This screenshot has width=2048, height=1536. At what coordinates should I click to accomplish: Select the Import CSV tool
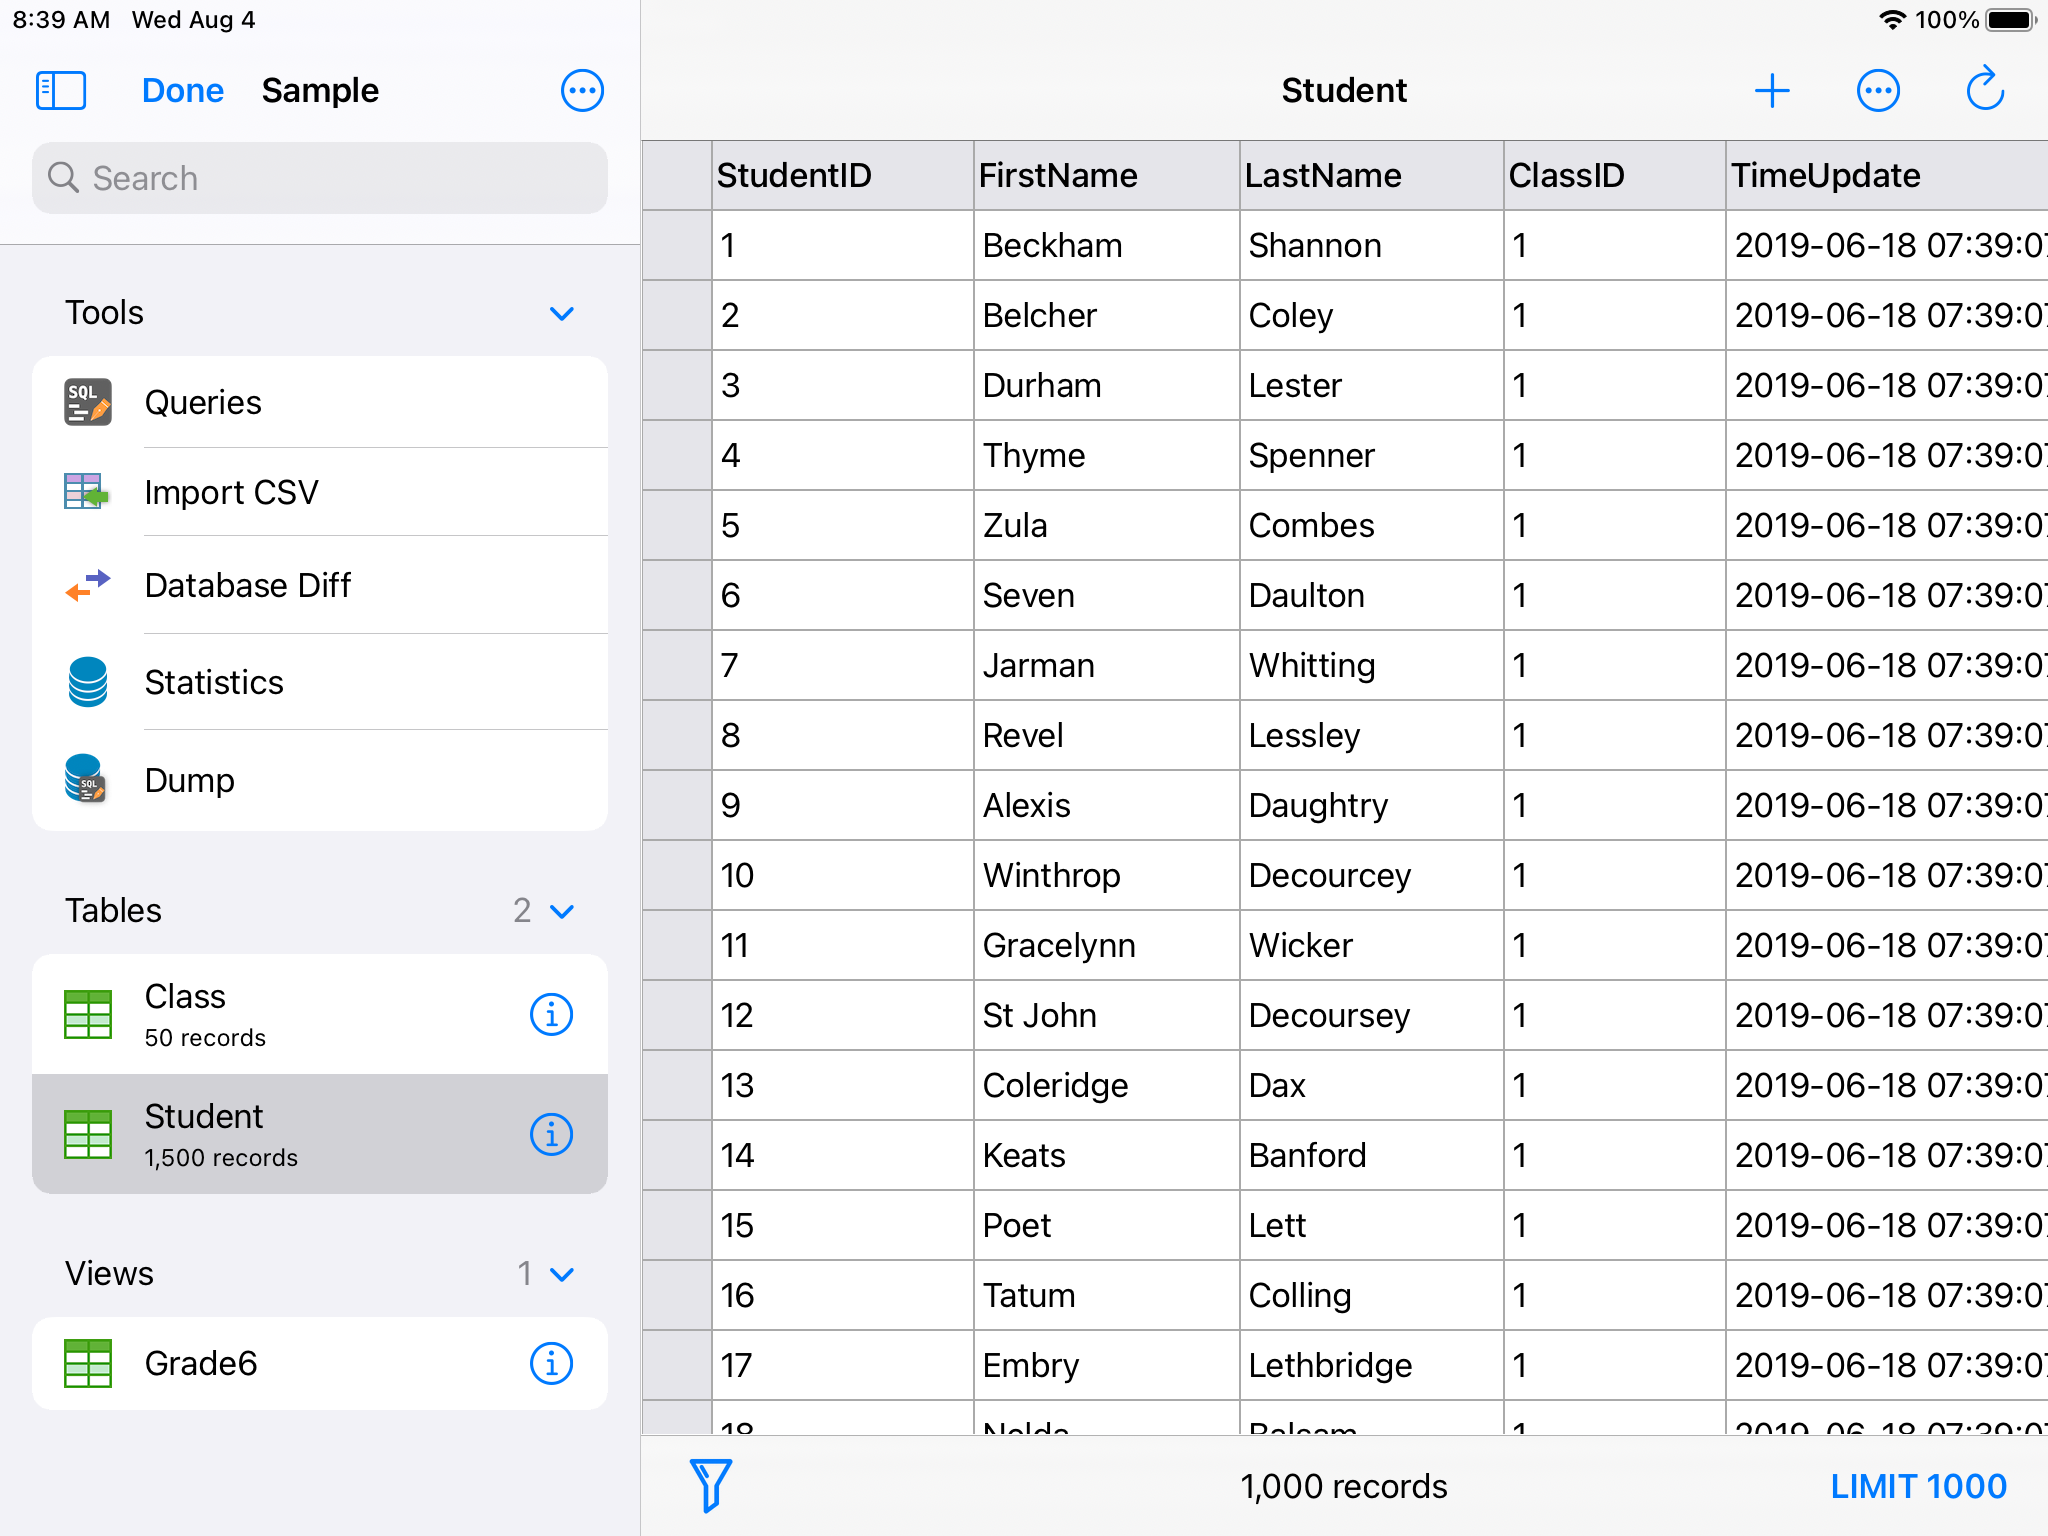[x=231, y=492]
